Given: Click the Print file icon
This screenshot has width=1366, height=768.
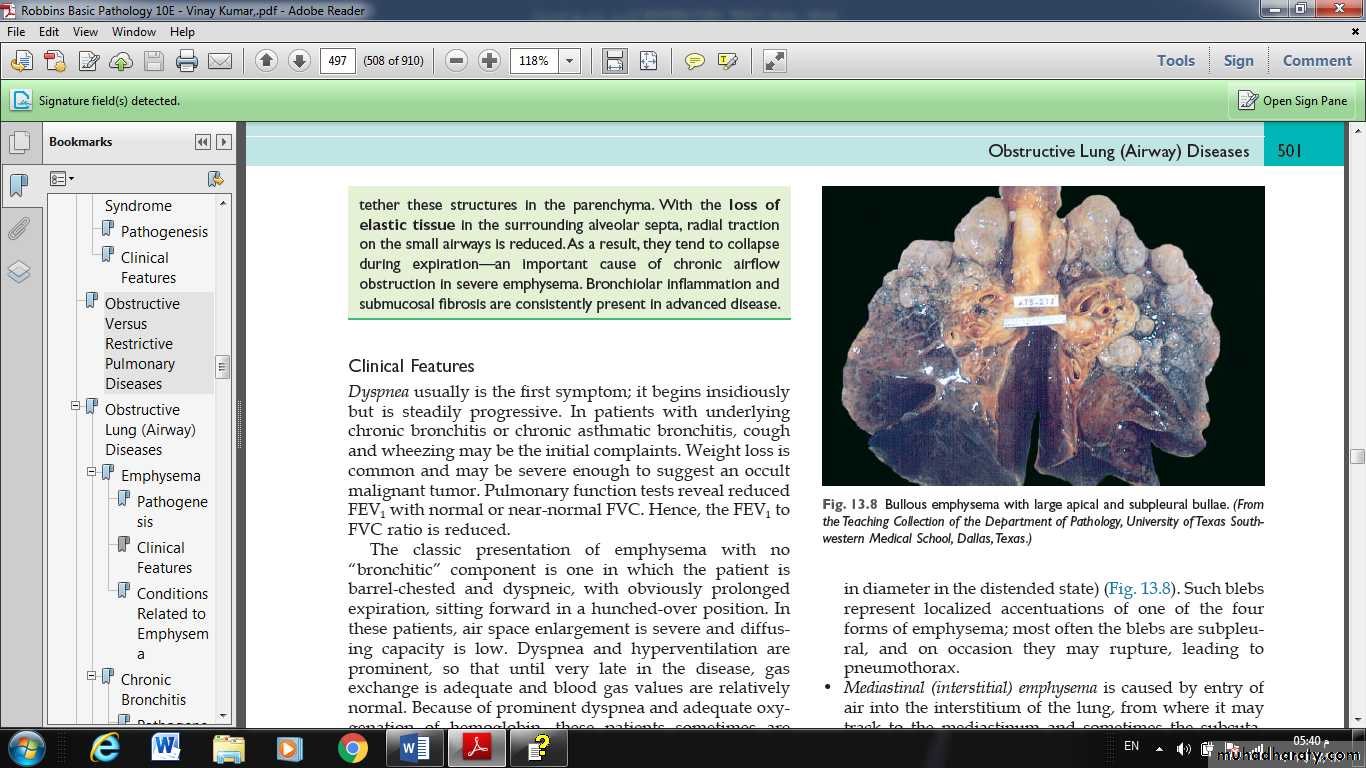Looking at the screenshot, I should point(186,61).
